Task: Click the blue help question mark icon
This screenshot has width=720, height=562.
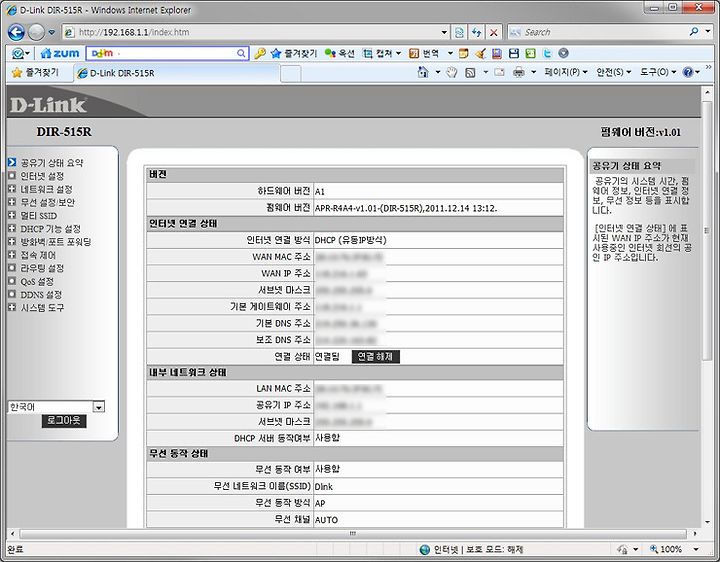Action: [x=687, y=72]
